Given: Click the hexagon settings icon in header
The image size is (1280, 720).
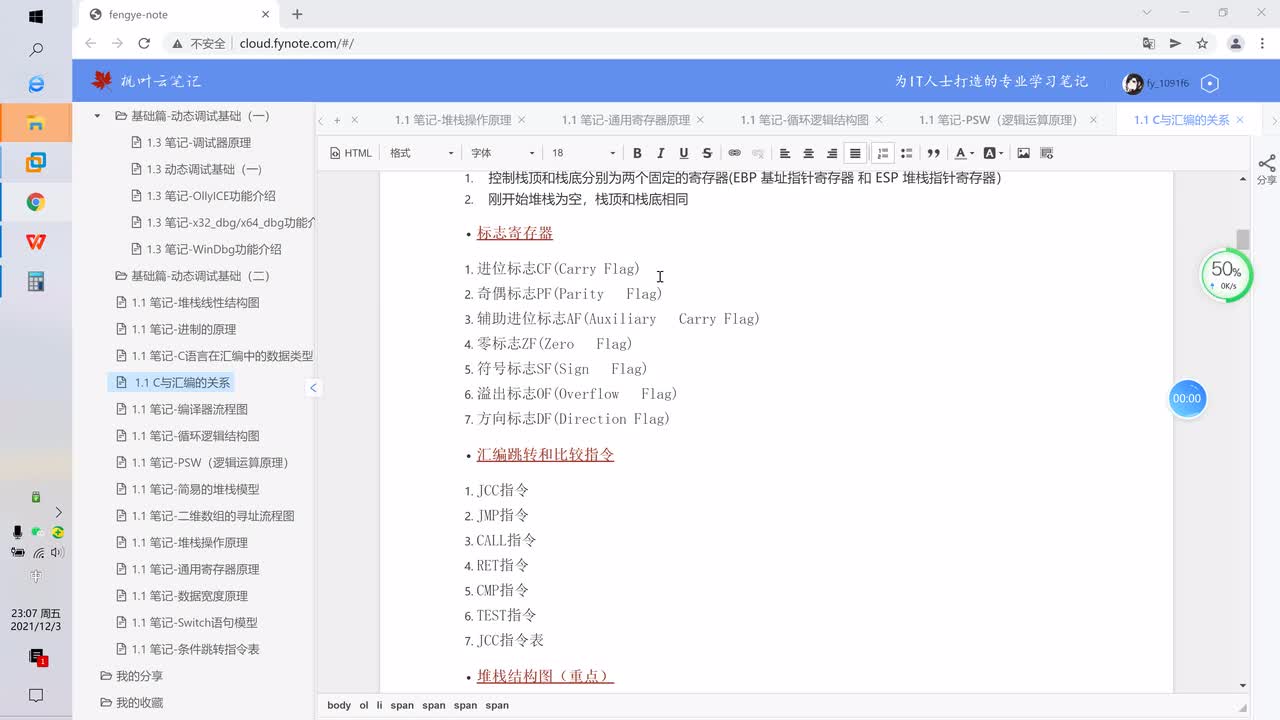Looking at the screenshot, I should [x=1210, y=83].
